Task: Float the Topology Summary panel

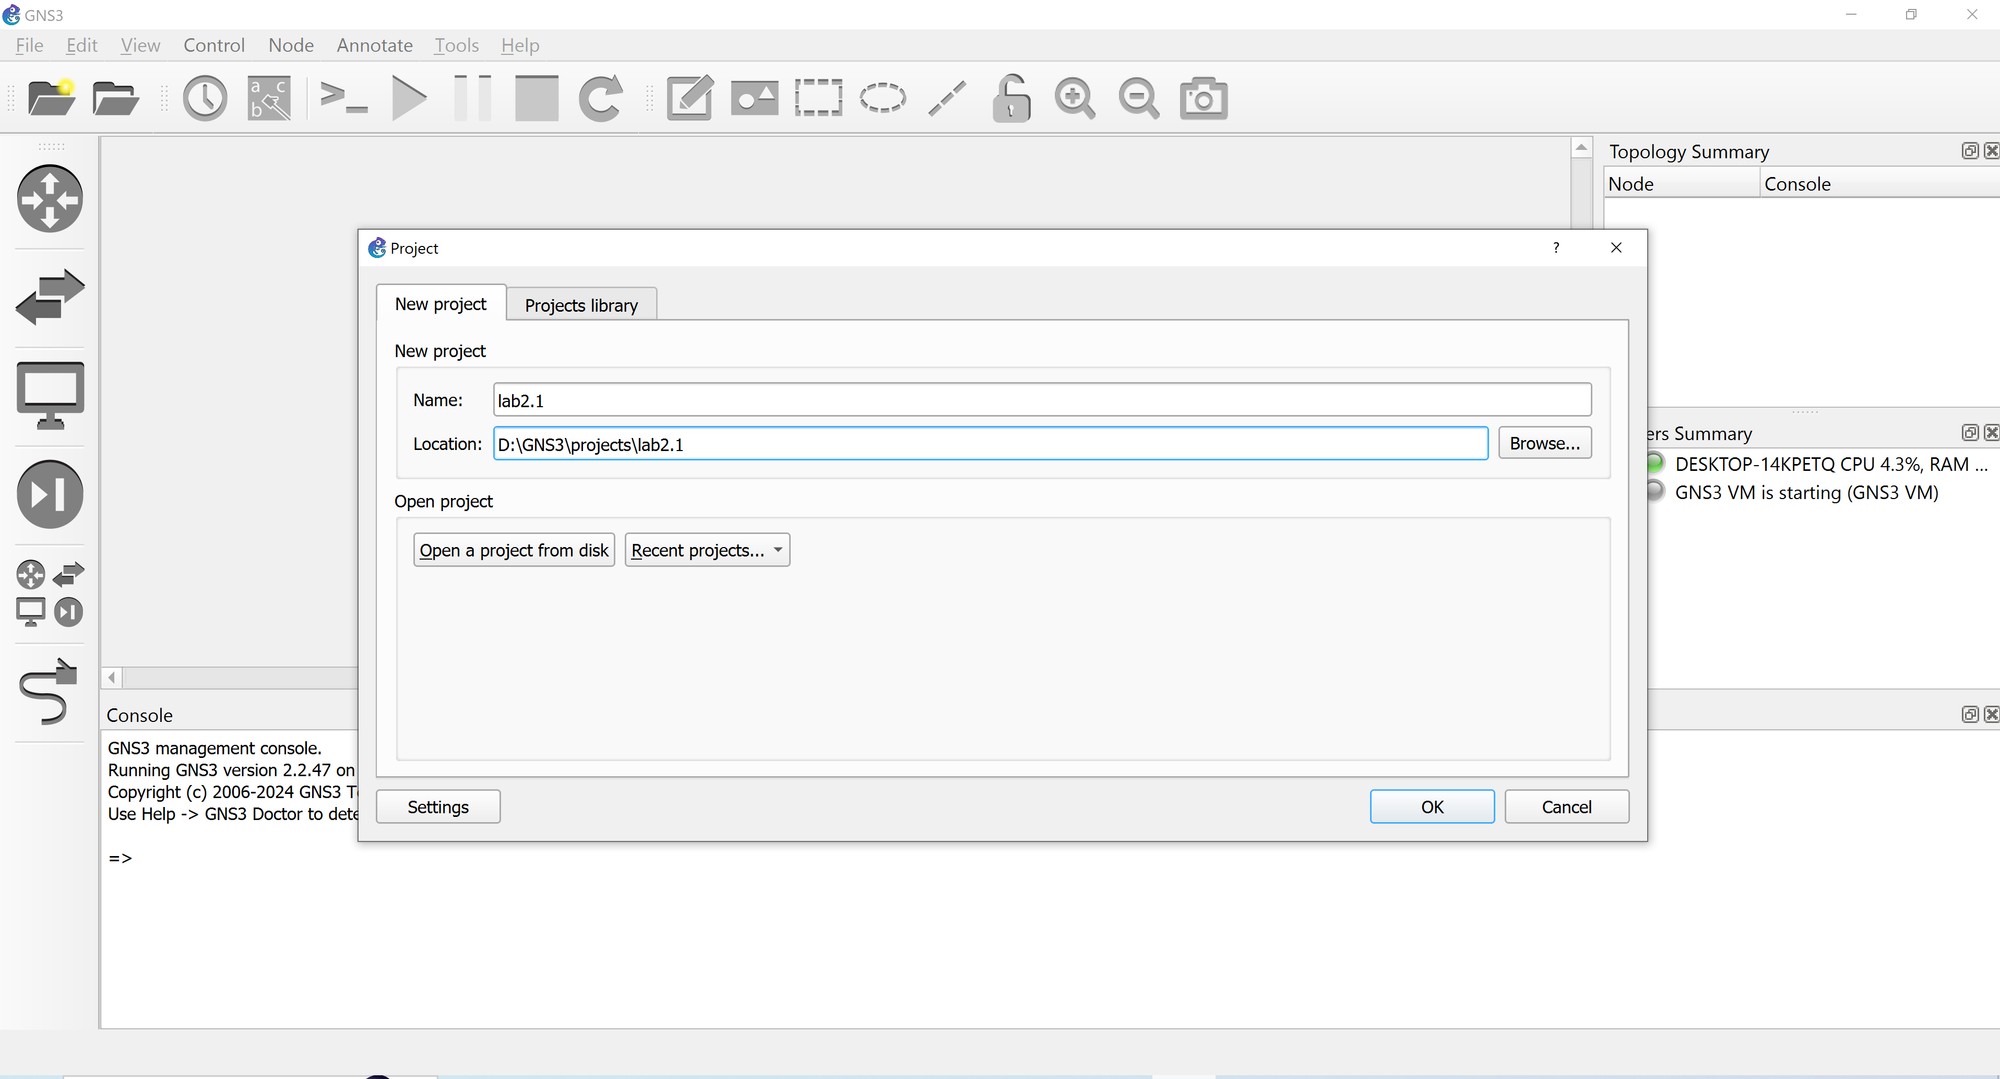Action: click(1970, 151)
